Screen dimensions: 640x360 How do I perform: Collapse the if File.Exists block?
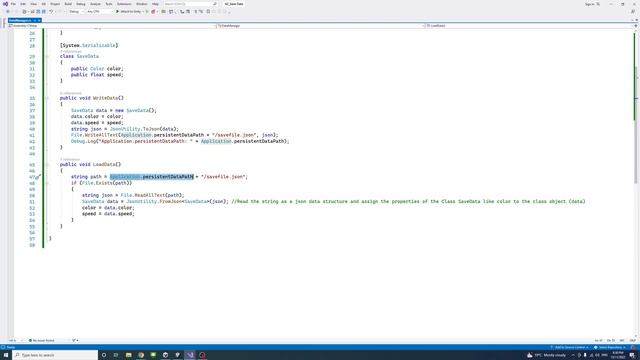(x=47, y=183)
